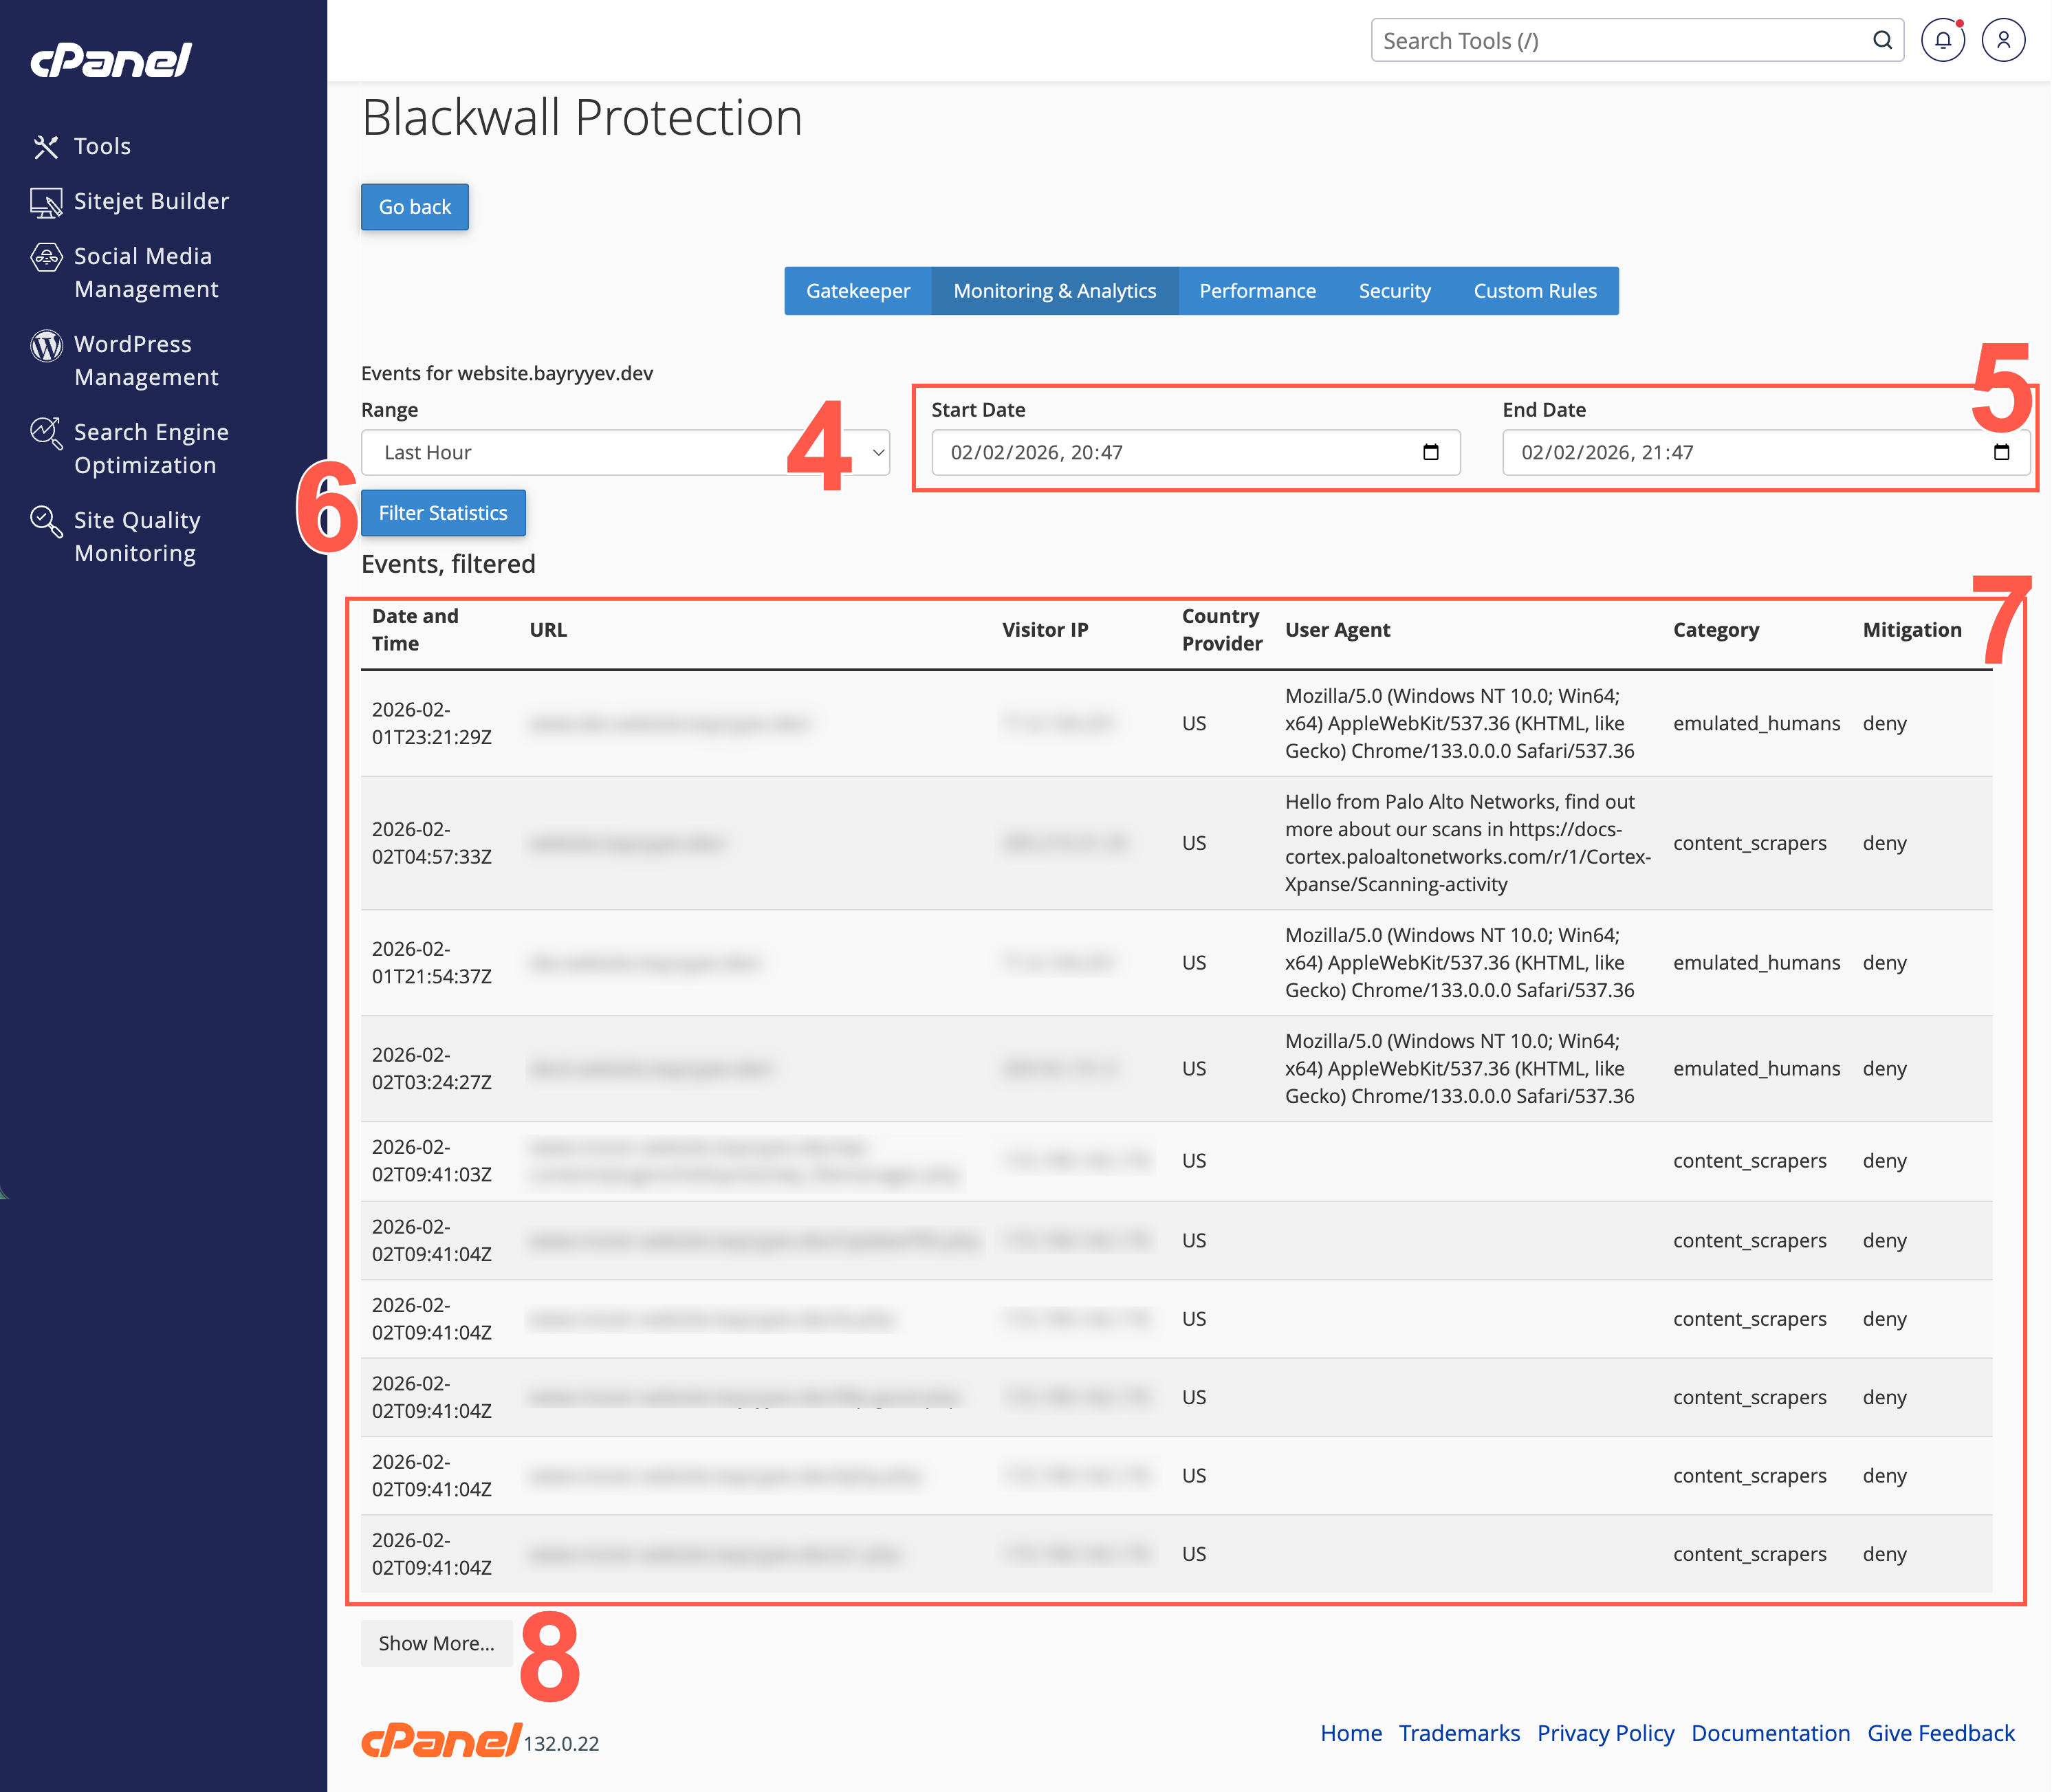
Task: Click the cPanel logo in sidebar
Action: 111,60
